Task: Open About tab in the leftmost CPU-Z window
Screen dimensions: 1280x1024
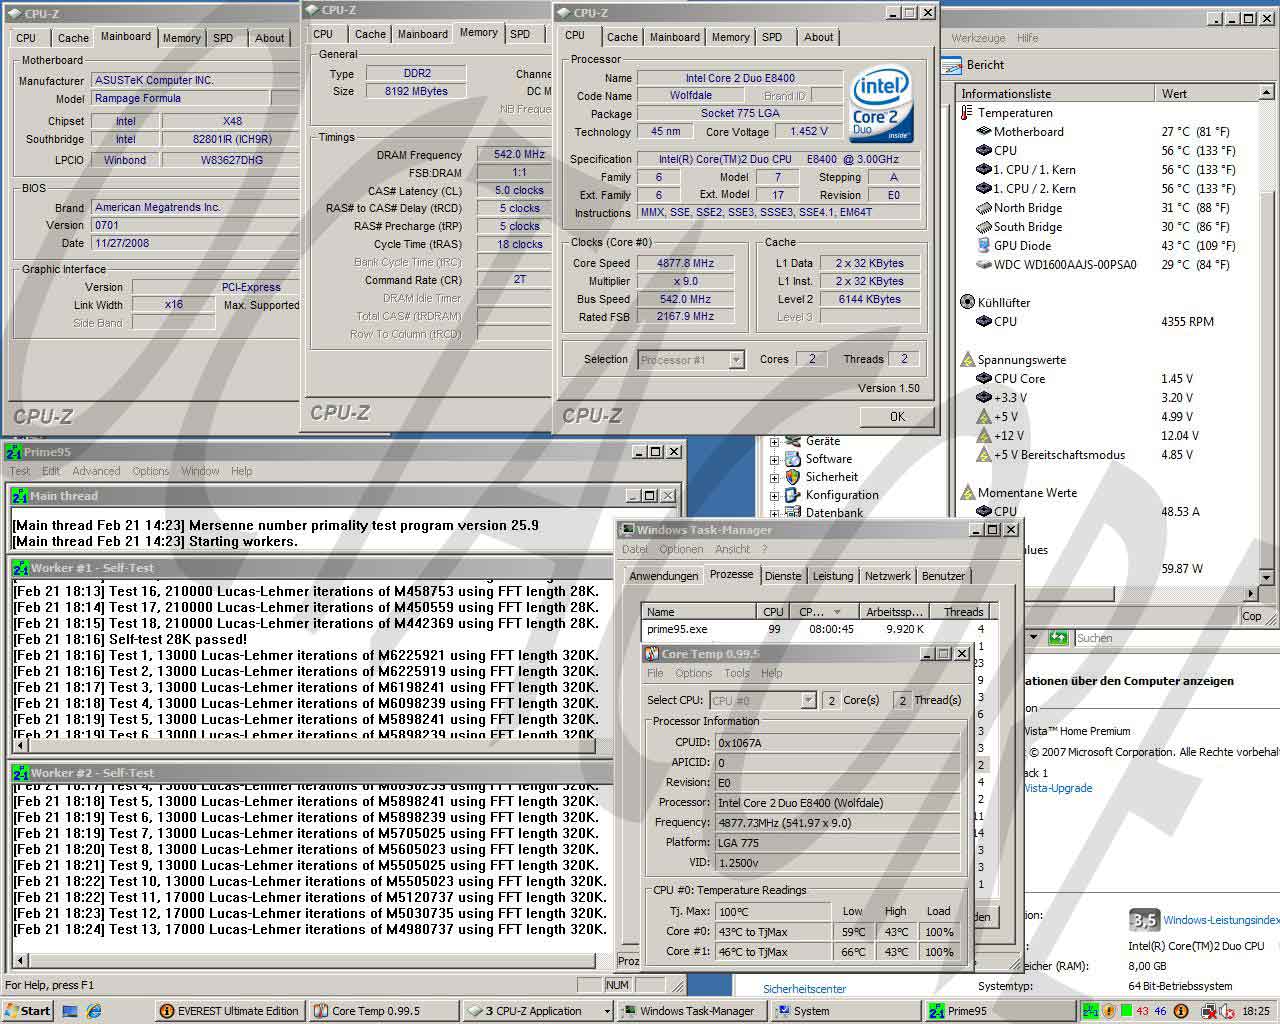Action: click(x=269, y=38)
